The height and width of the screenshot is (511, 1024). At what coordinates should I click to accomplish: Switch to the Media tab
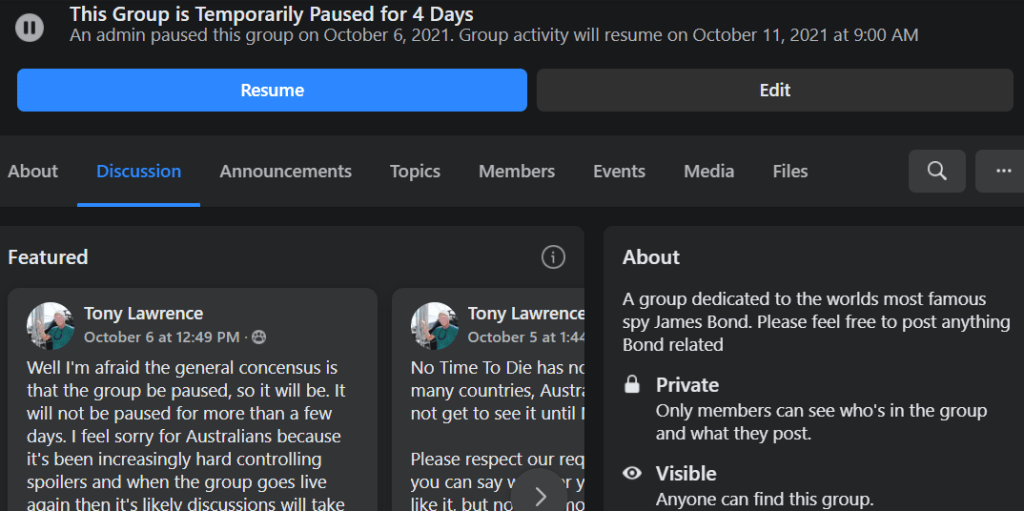tap(709, 171)
